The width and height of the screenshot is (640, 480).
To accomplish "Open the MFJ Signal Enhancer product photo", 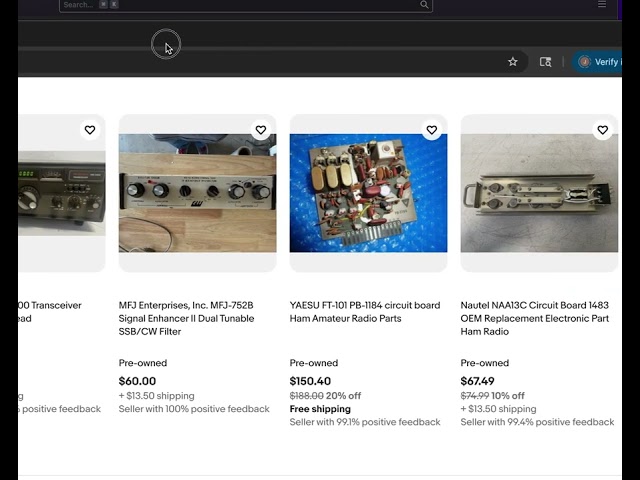I will (198, 193).
